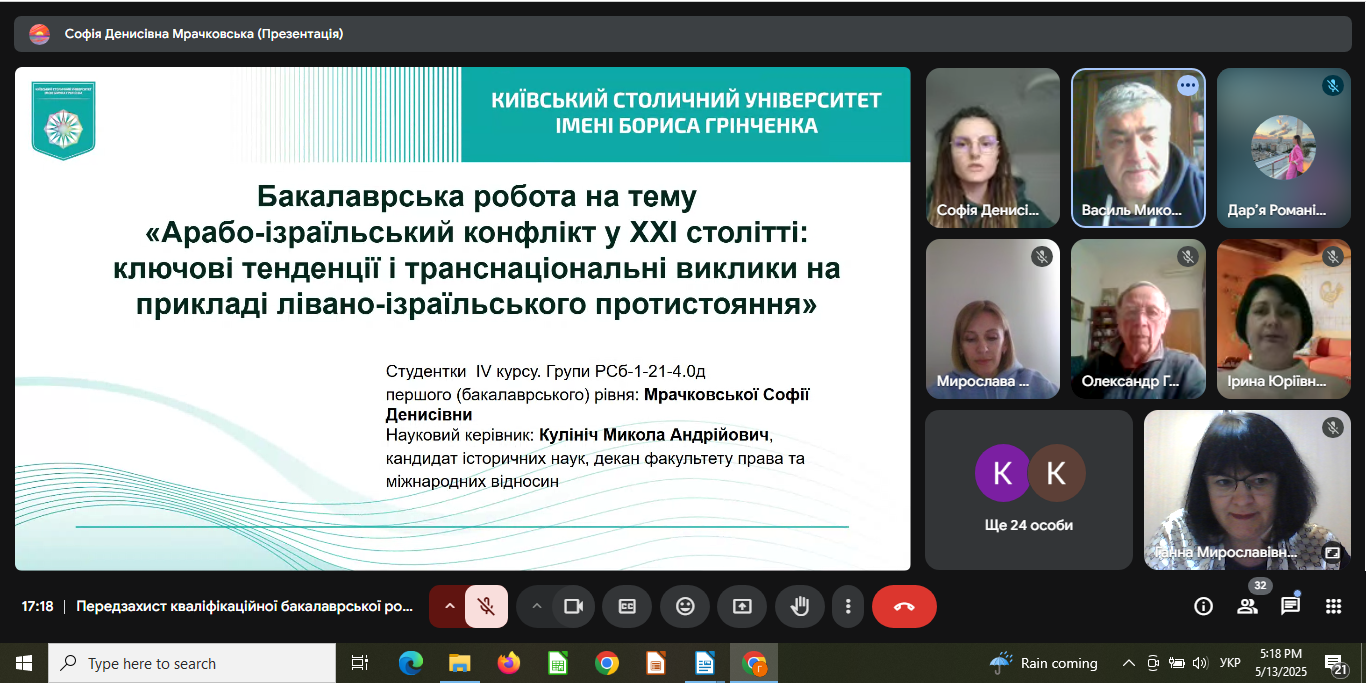Open the three-dot more options menu
Image resolution: width=1366 pixels, height=683 pixels.
[x=848, y=606]
